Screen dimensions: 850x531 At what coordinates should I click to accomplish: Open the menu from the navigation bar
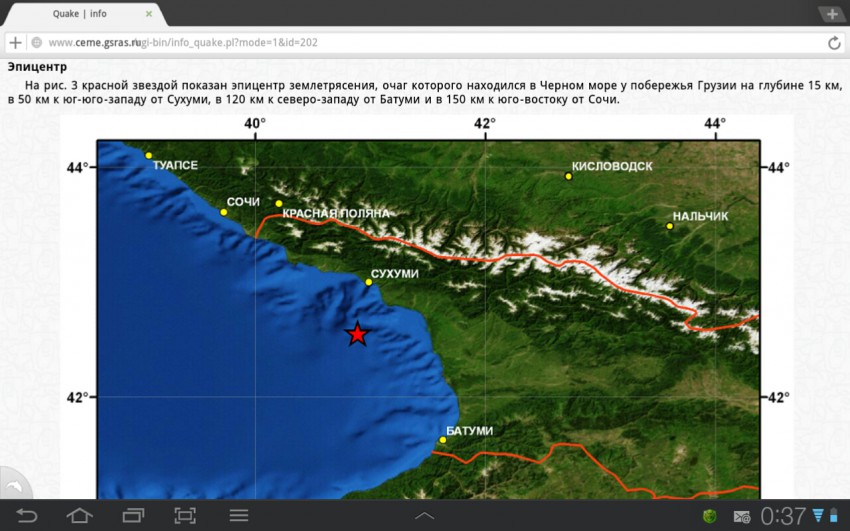point(238,516)
